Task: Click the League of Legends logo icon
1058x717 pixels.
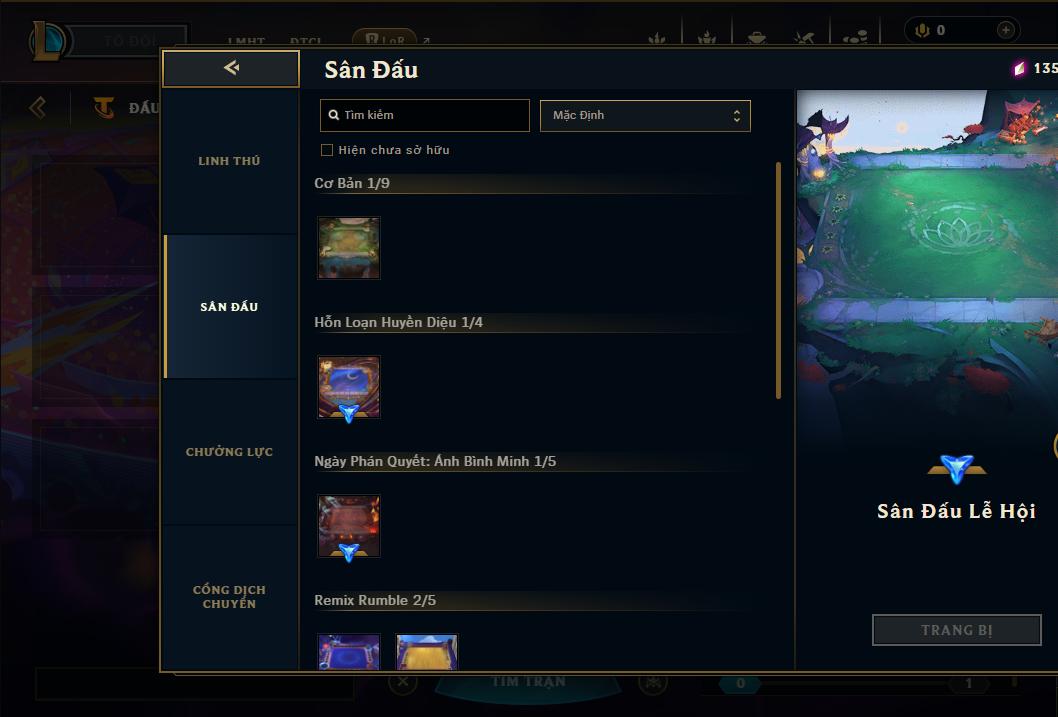Action: pyautogui.click(x=47, y=40)
